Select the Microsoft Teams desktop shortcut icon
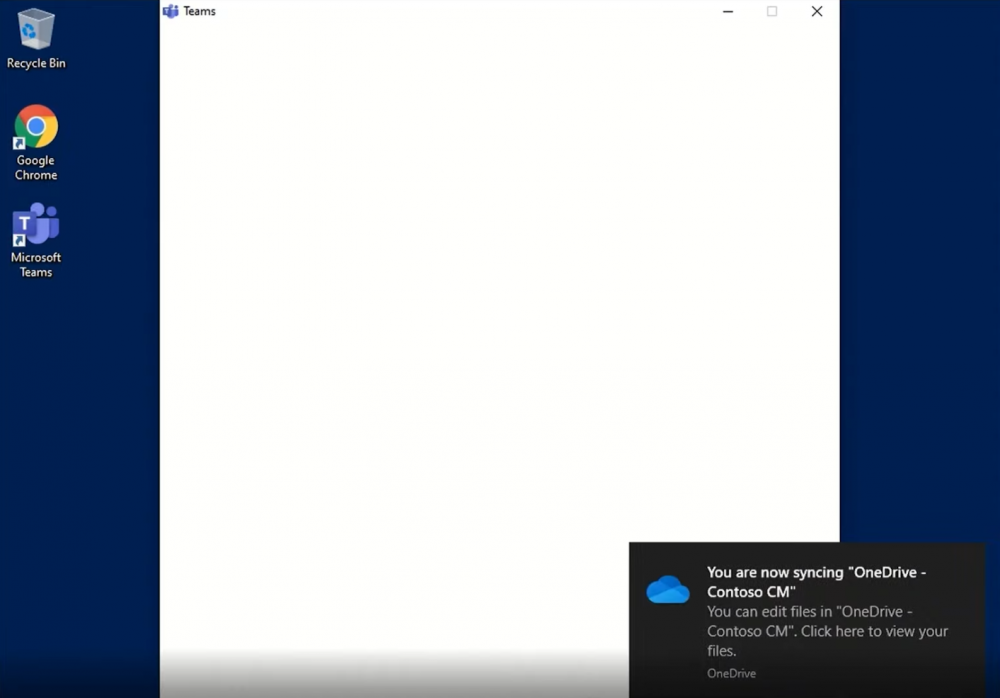 click(36, 224)
